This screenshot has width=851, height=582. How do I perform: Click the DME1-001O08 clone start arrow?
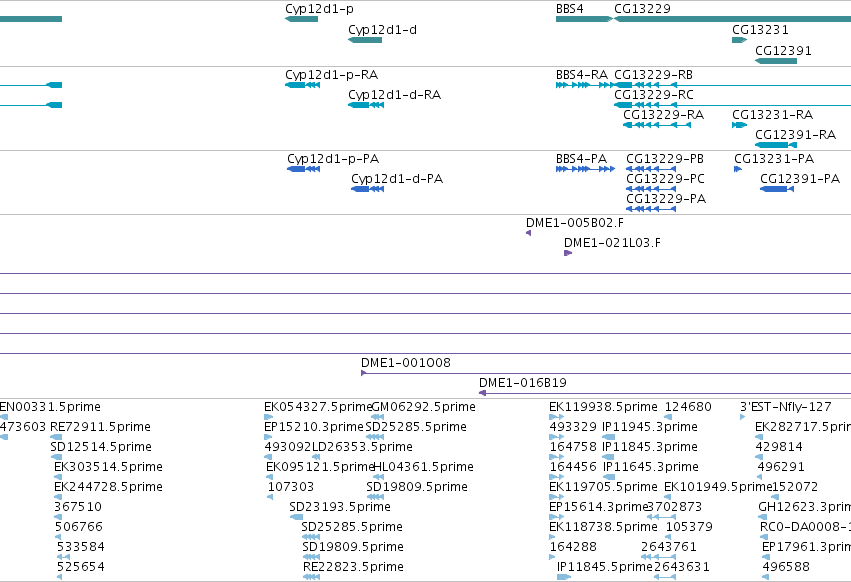click(x=364, y=373)
